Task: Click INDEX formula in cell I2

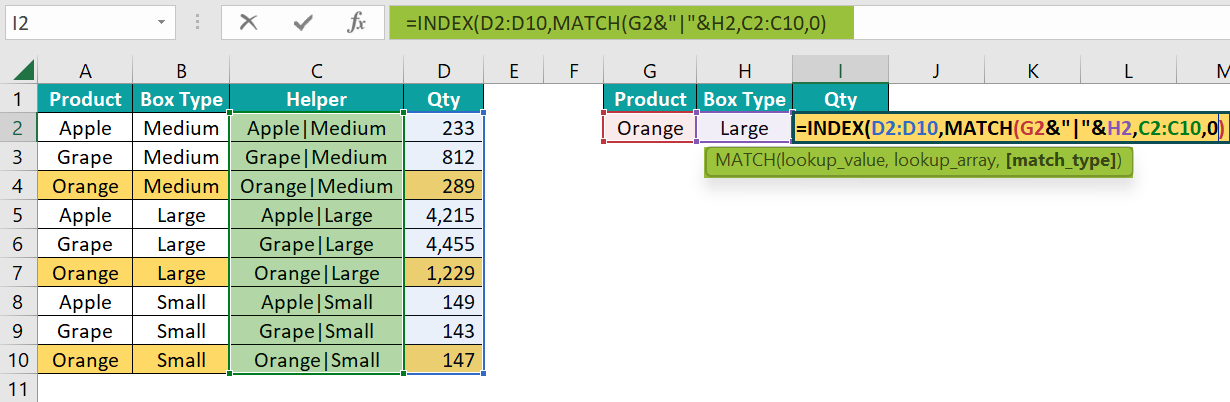Action: (1010, 128)
